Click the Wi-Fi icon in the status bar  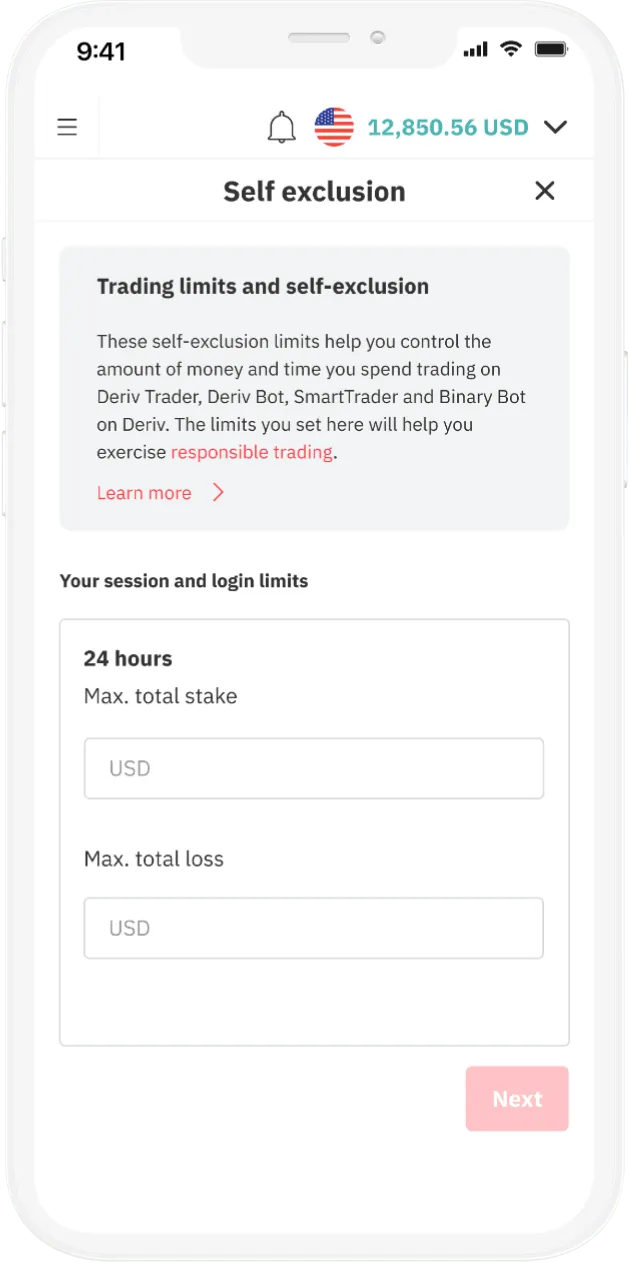point(510,48)
